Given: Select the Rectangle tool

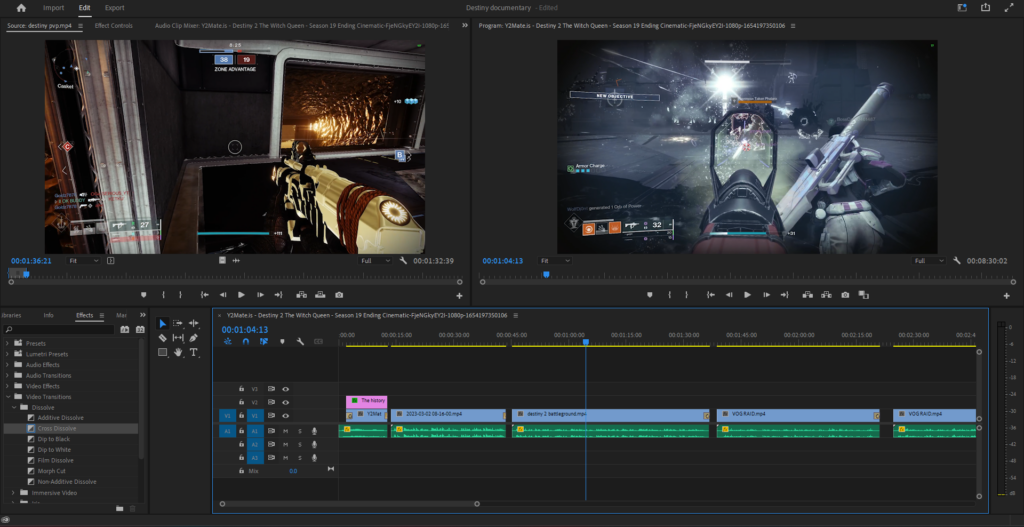Looking at the screenshot, I should [163, 353].
